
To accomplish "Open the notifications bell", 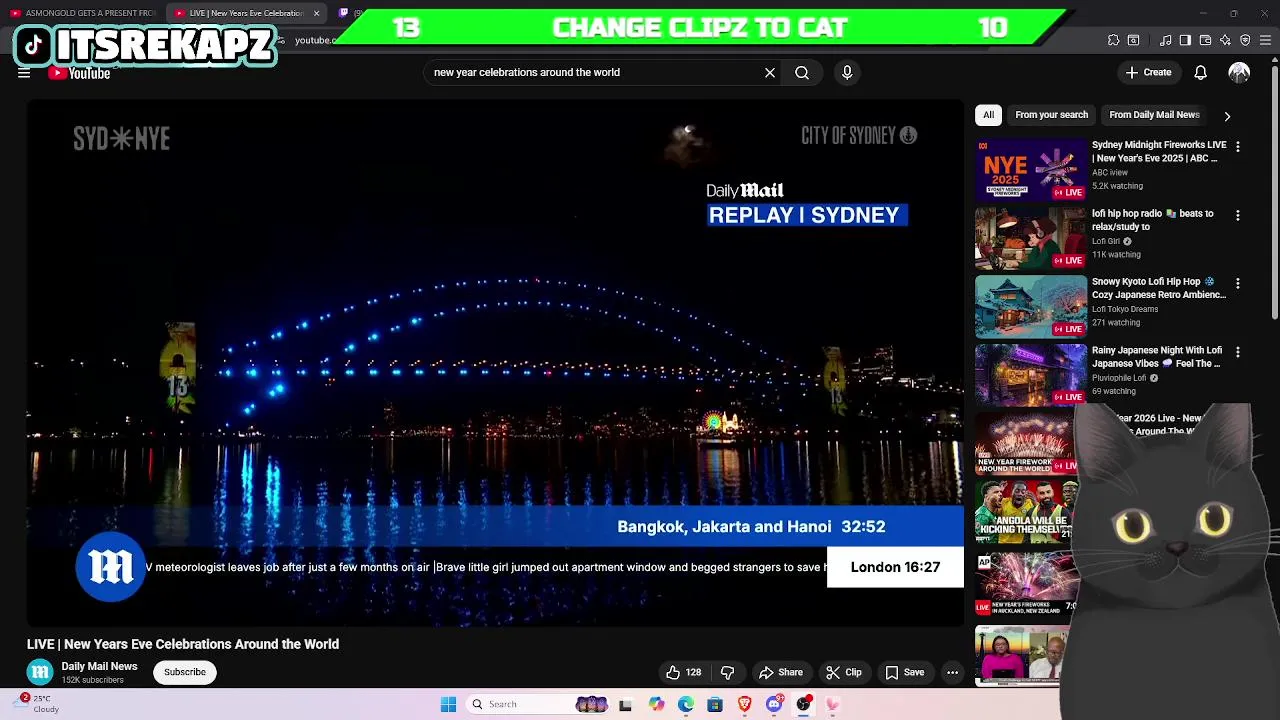I will tap(1200, 72).
